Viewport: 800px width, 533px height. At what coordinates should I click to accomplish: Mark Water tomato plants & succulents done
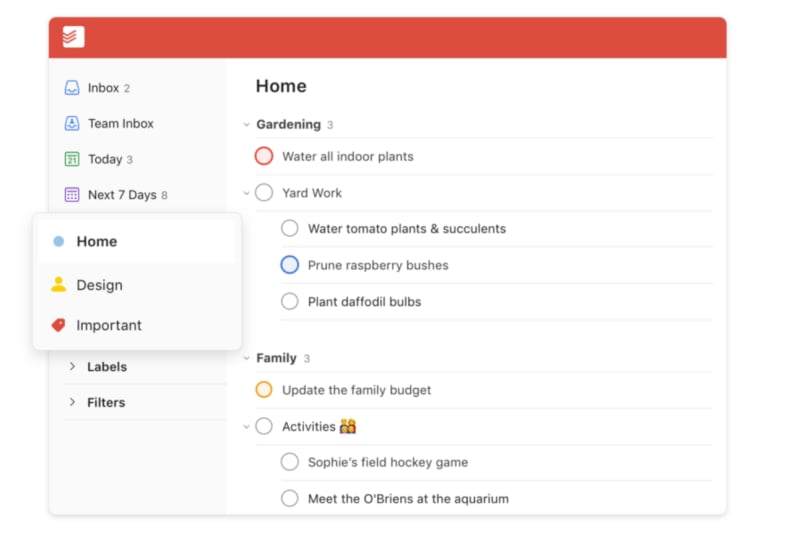(x=290, y=229)
